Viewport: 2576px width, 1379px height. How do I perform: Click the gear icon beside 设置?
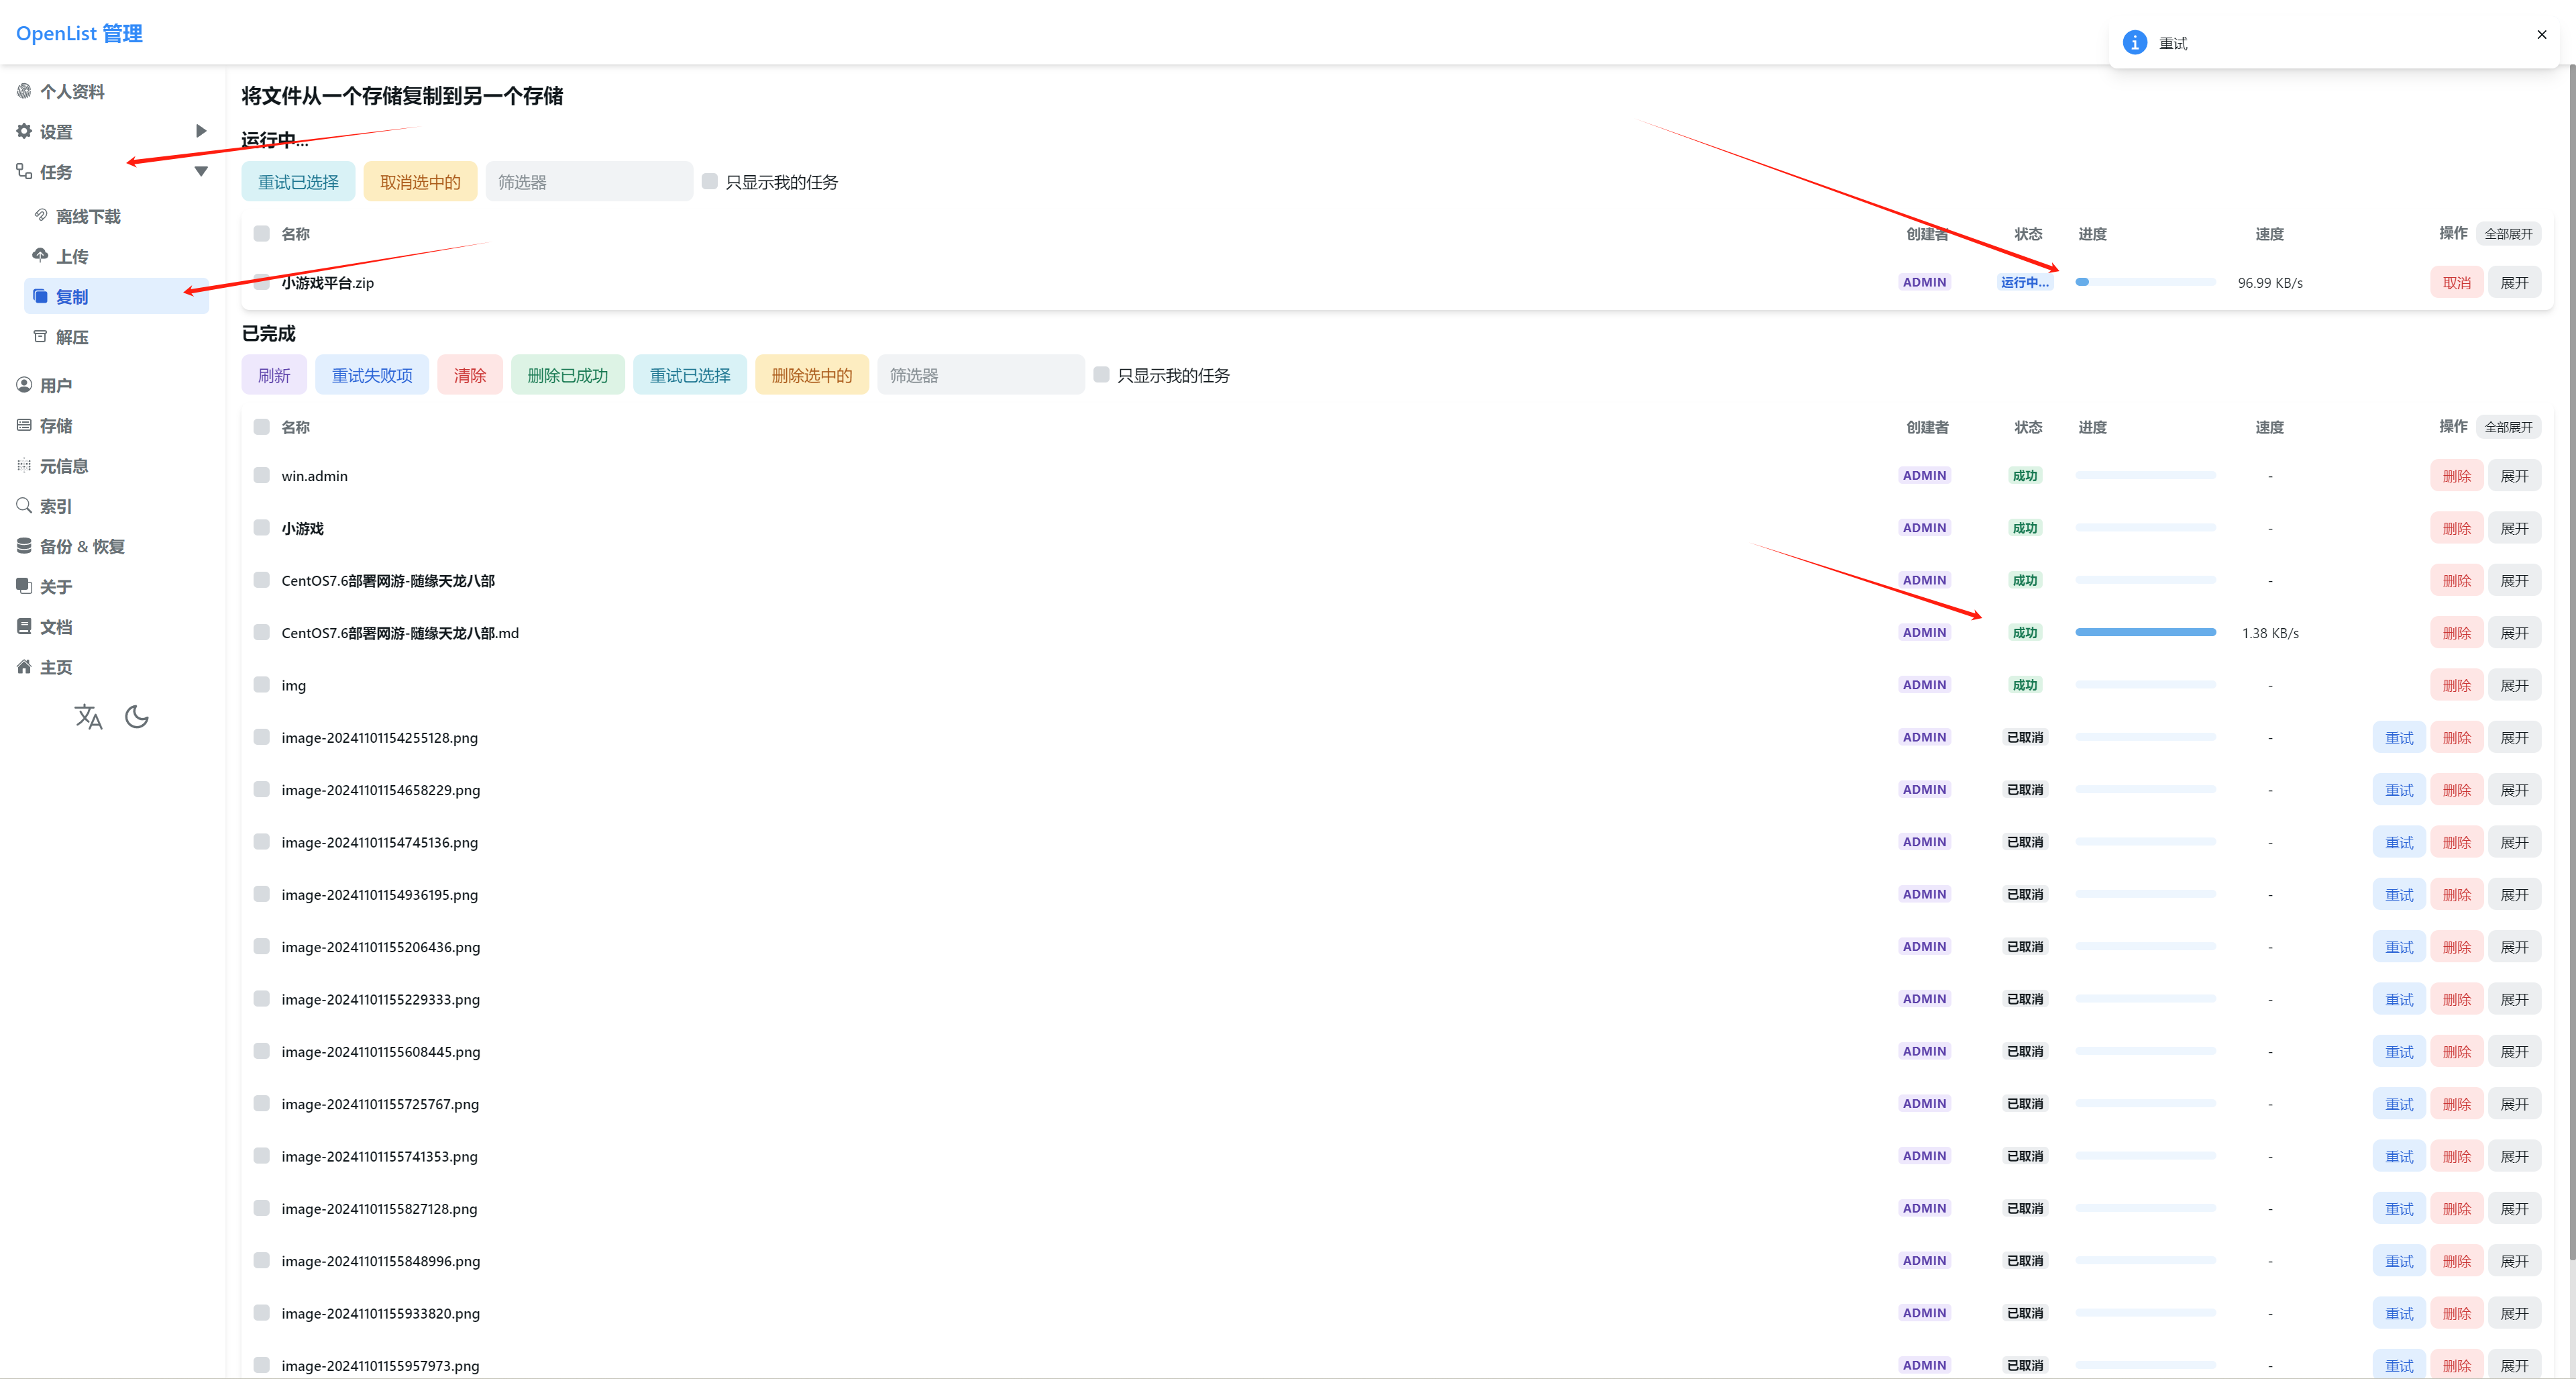[24, 131]
